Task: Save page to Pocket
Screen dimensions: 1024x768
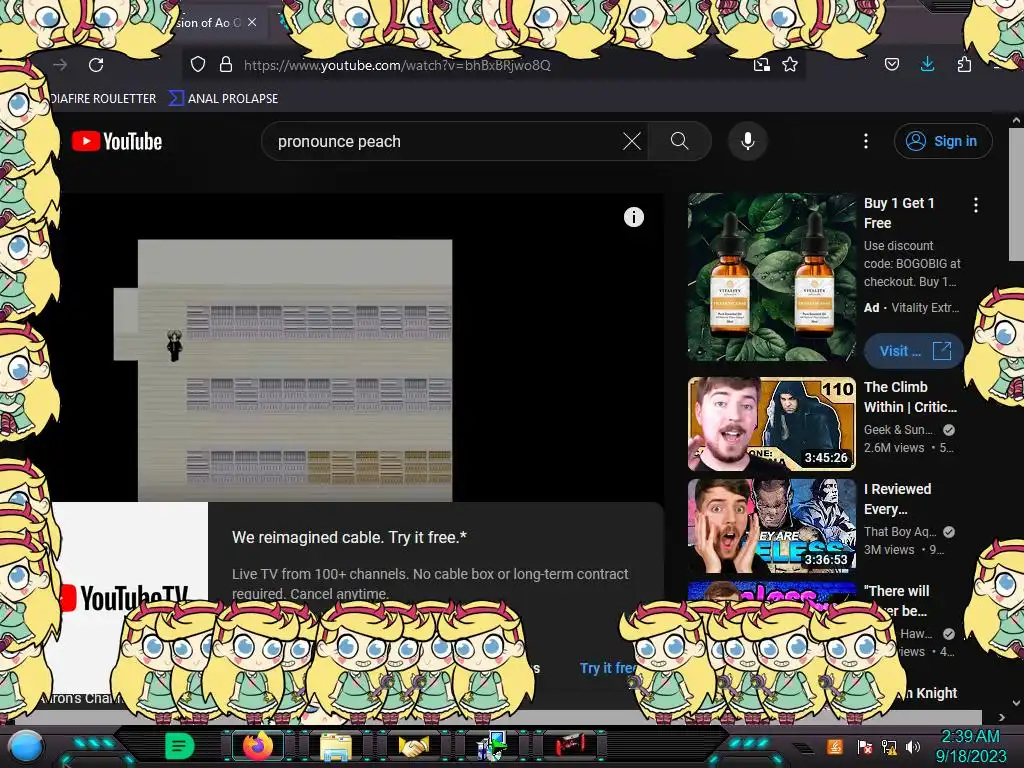Action: (x=891, y=64)
